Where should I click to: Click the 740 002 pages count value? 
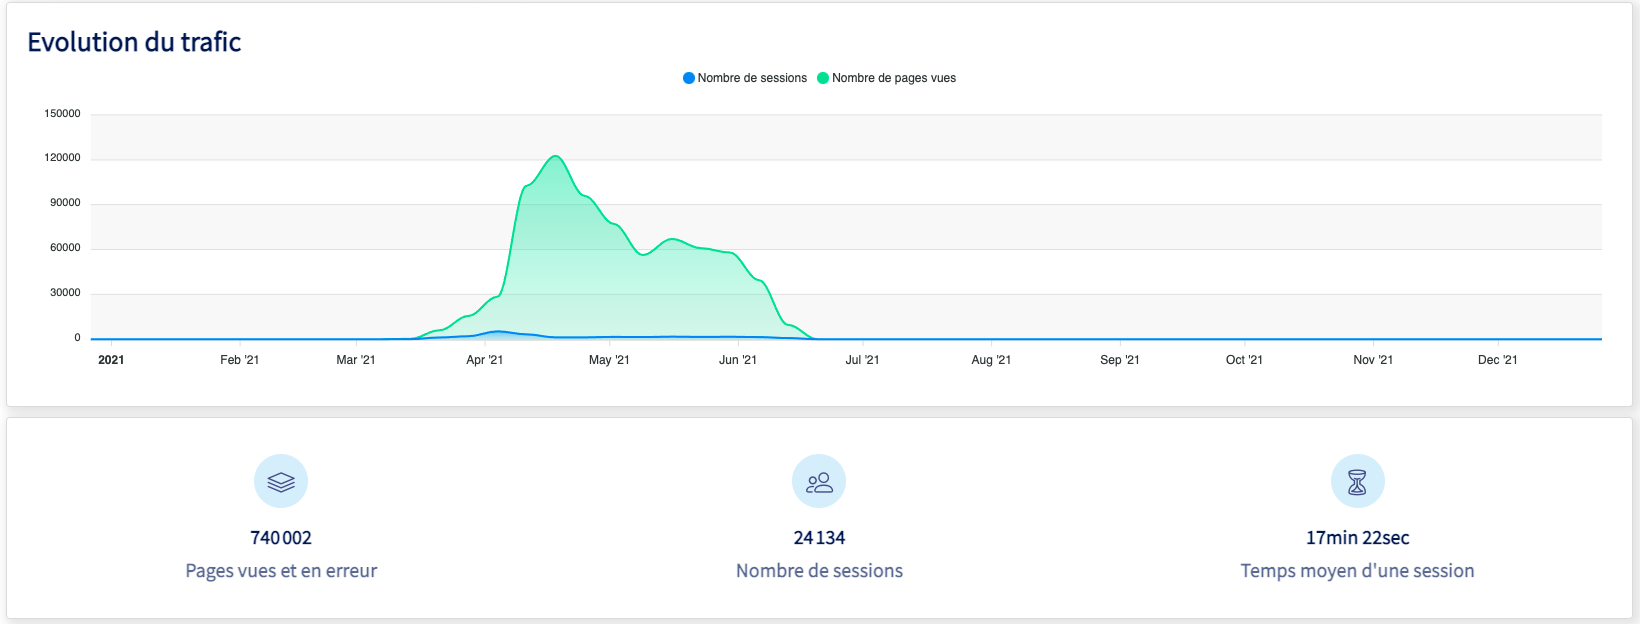pyautogui.click(x=281, y=538)
